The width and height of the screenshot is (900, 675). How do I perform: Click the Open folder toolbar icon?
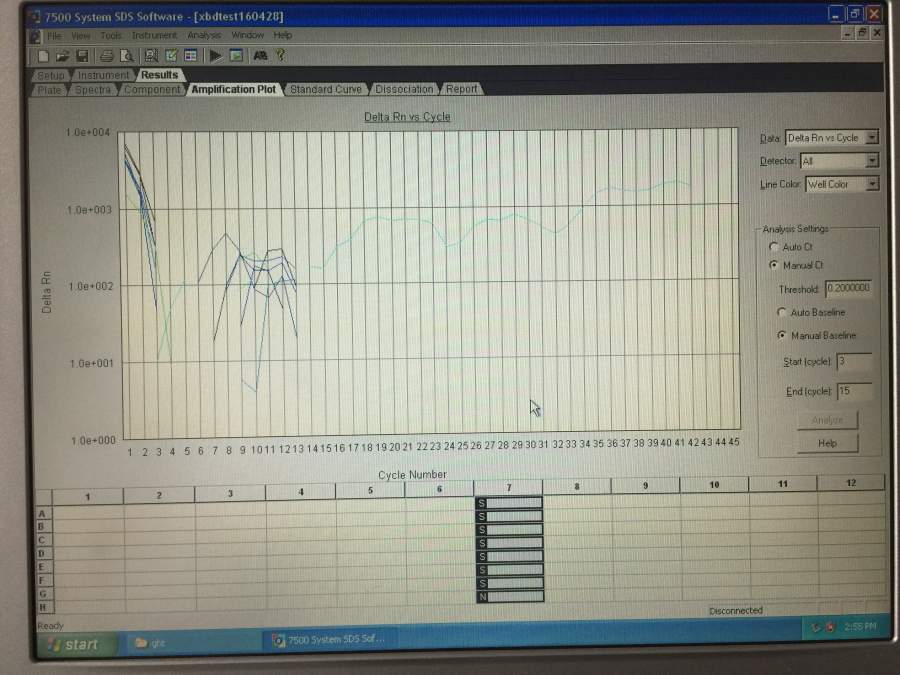[63, 56]
